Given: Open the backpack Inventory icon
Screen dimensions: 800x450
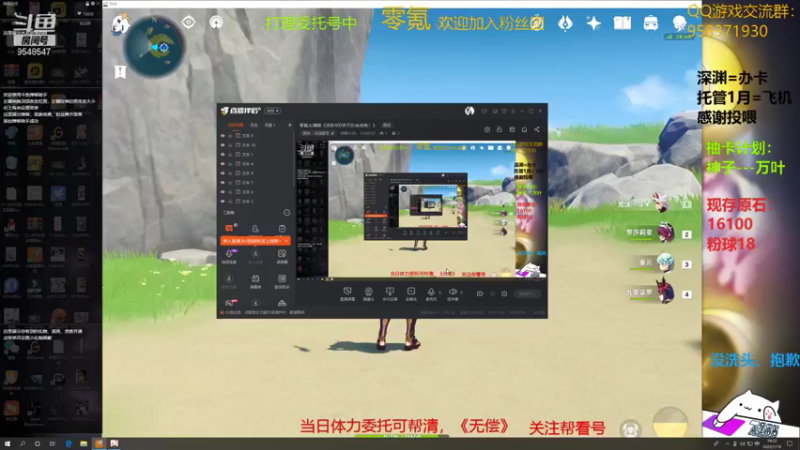Looking at the screenshot, I should coord(651,23).
